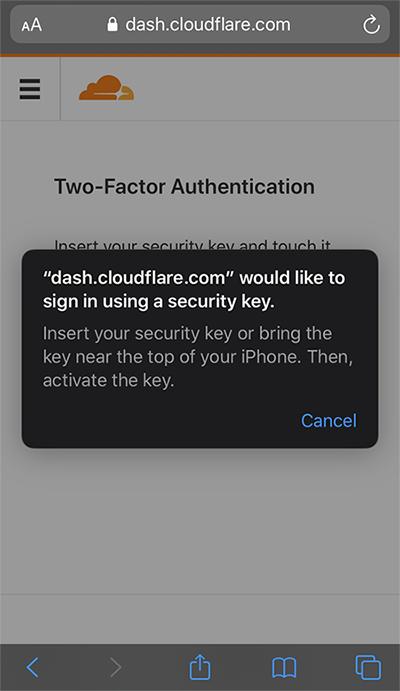400x691 pixels.
Task: Tap the AA text size button
Action: tap(31, 25)
